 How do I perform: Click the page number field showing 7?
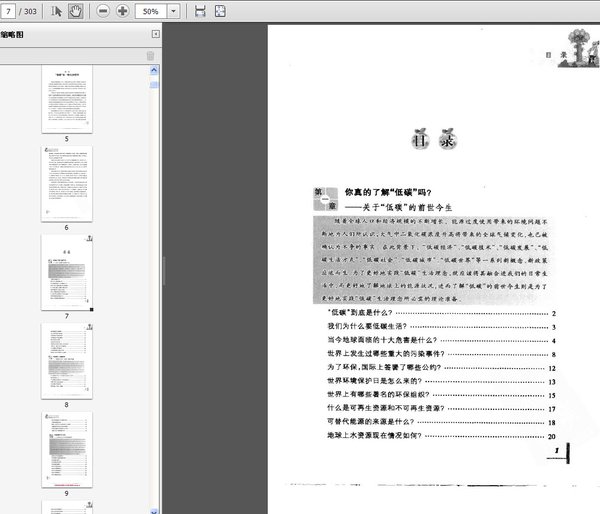point(8,11)
